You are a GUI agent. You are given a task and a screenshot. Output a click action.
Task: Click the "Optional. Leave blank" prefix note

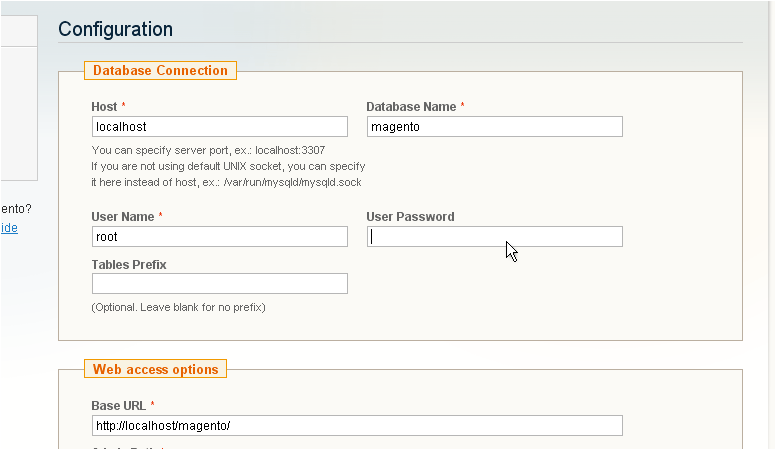[x=178, y=307]
